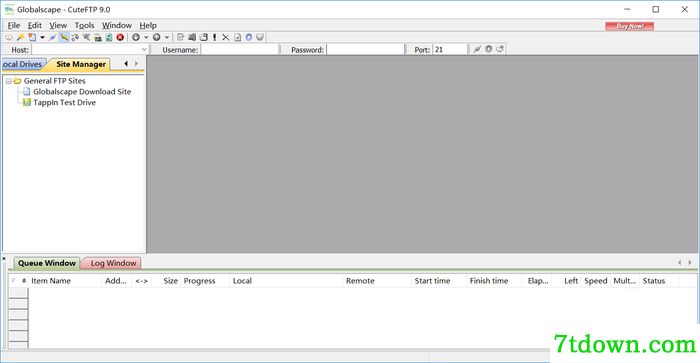This screenshot has width=700, height=363.
Task: Click the View file toolbar icon
Action: 192,38
